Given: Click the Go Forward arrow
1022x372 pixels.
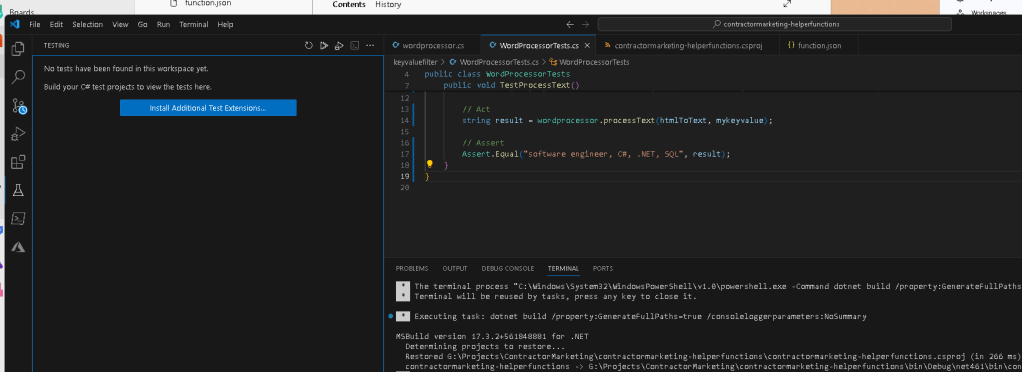Looking at the screenshot, I should [585, 24].
